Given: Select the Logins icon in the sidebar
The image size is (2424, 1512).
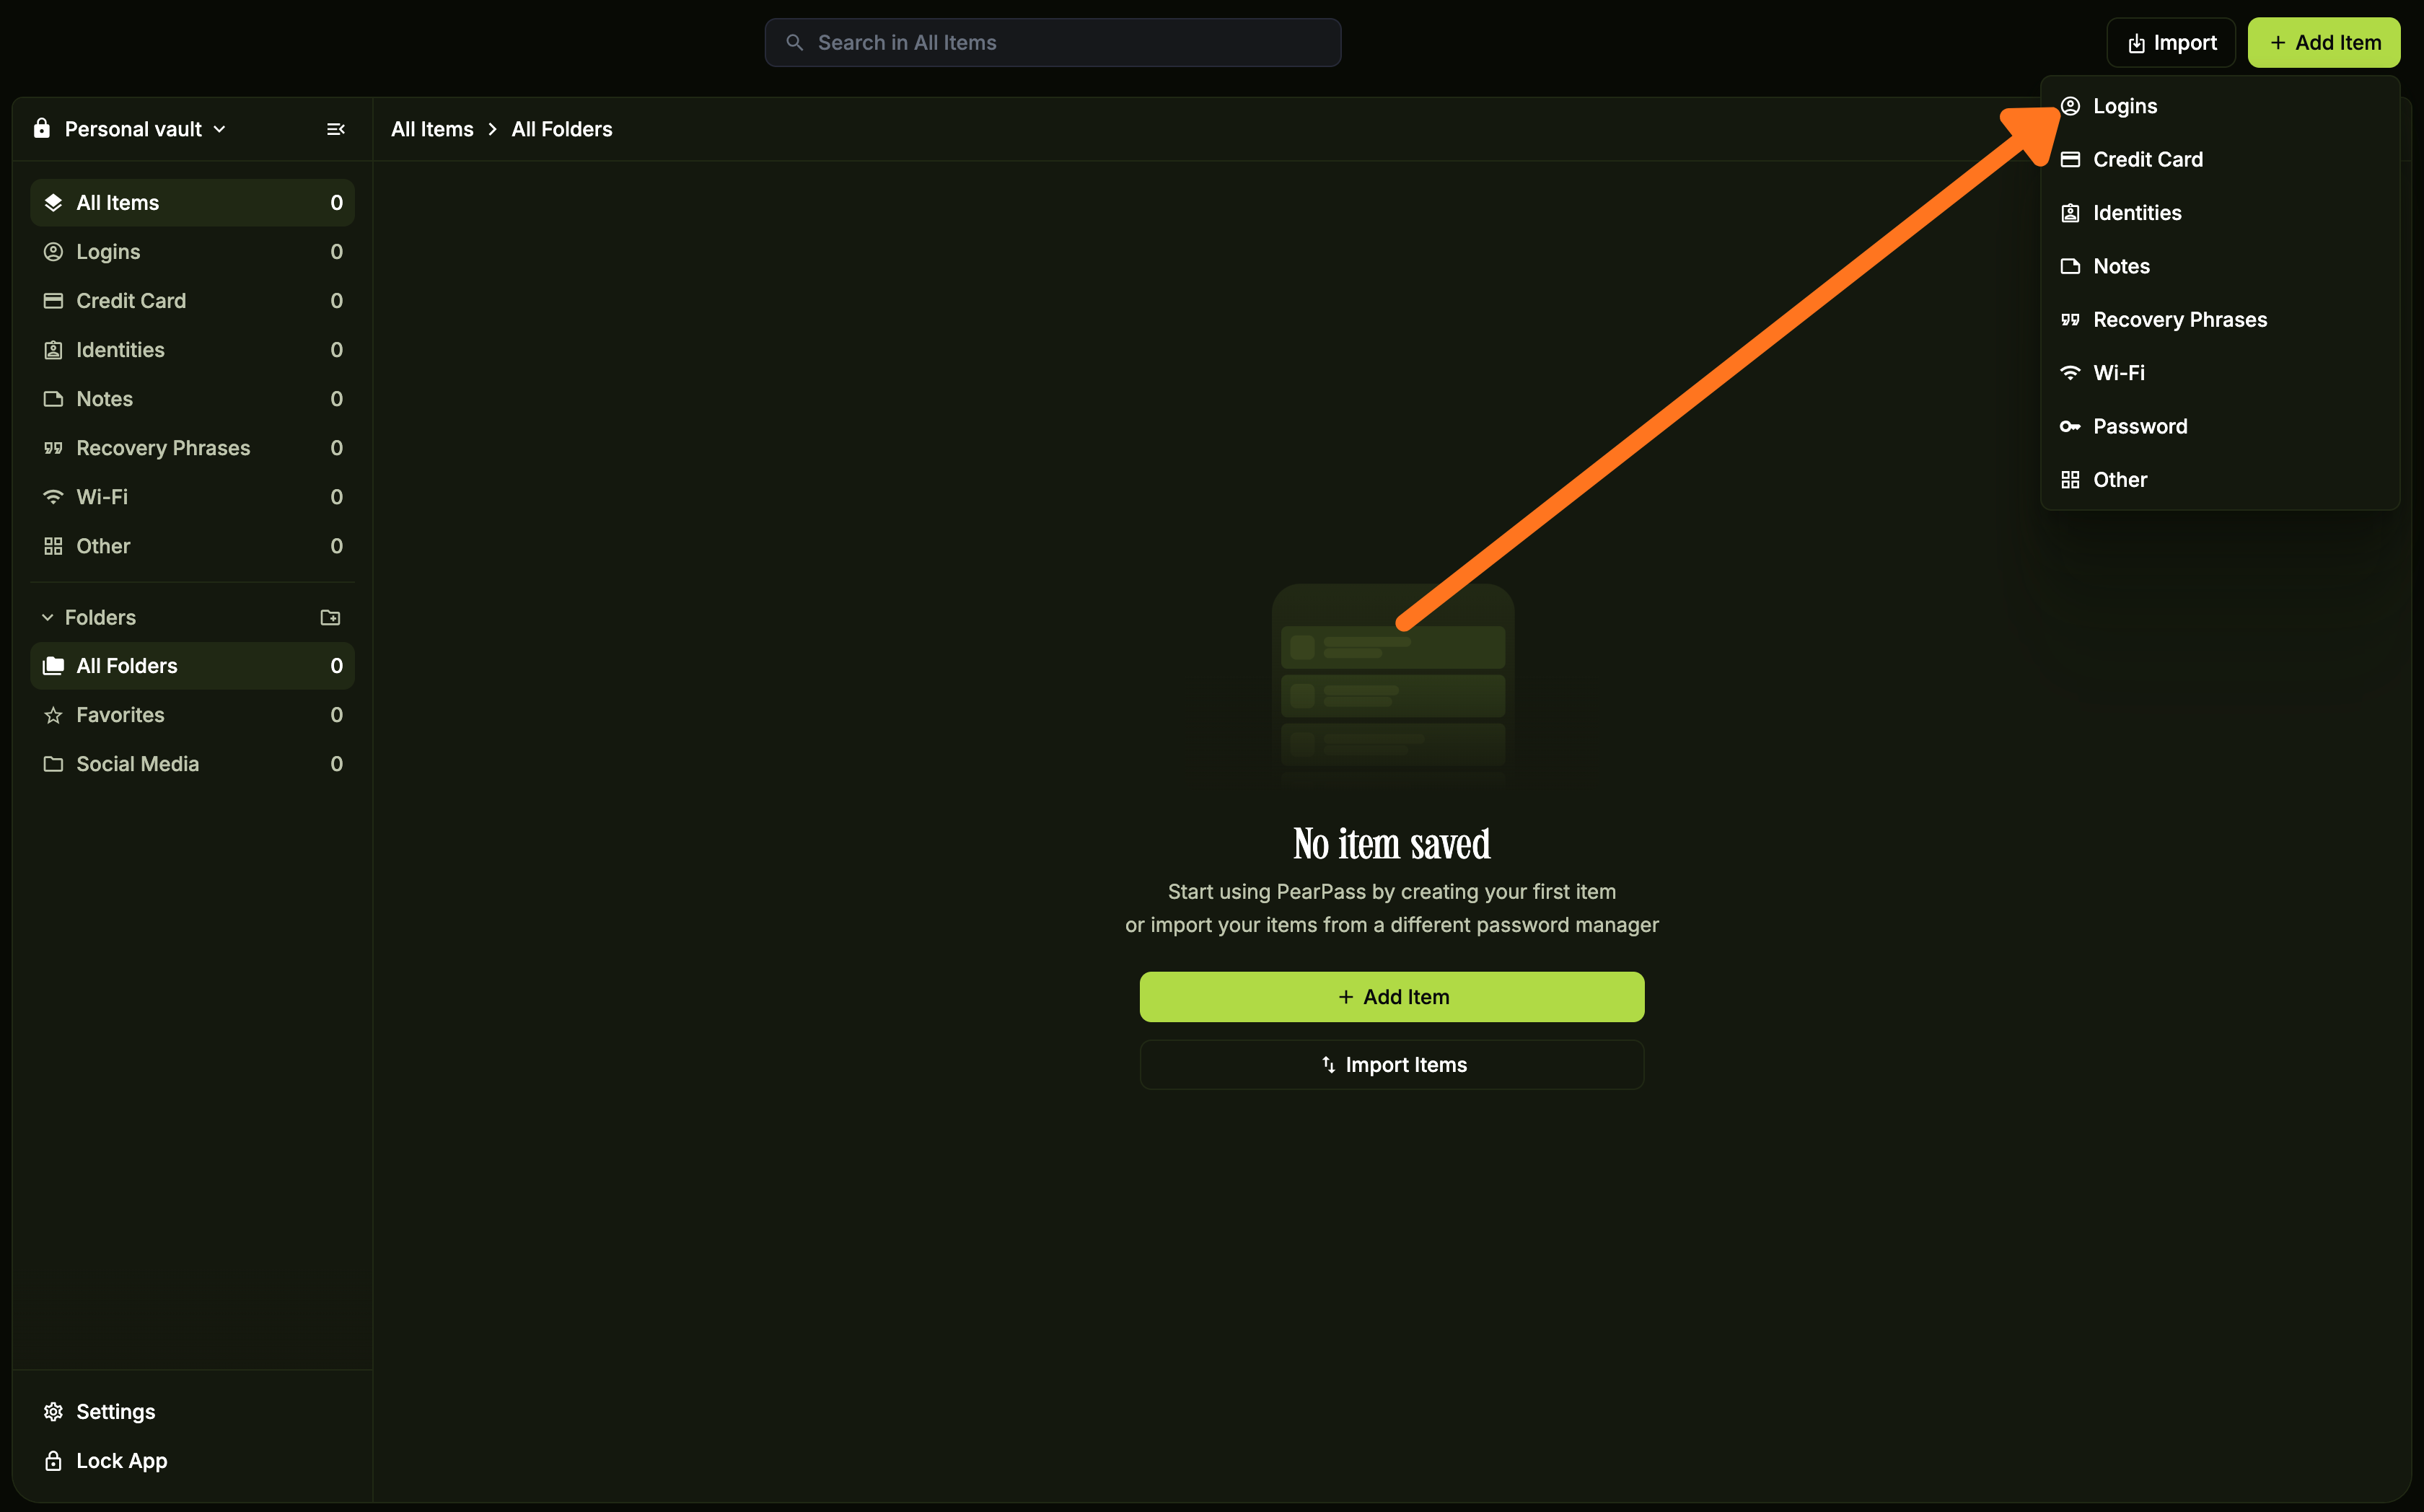Looking at the screenshot, I should coord(53,251).
